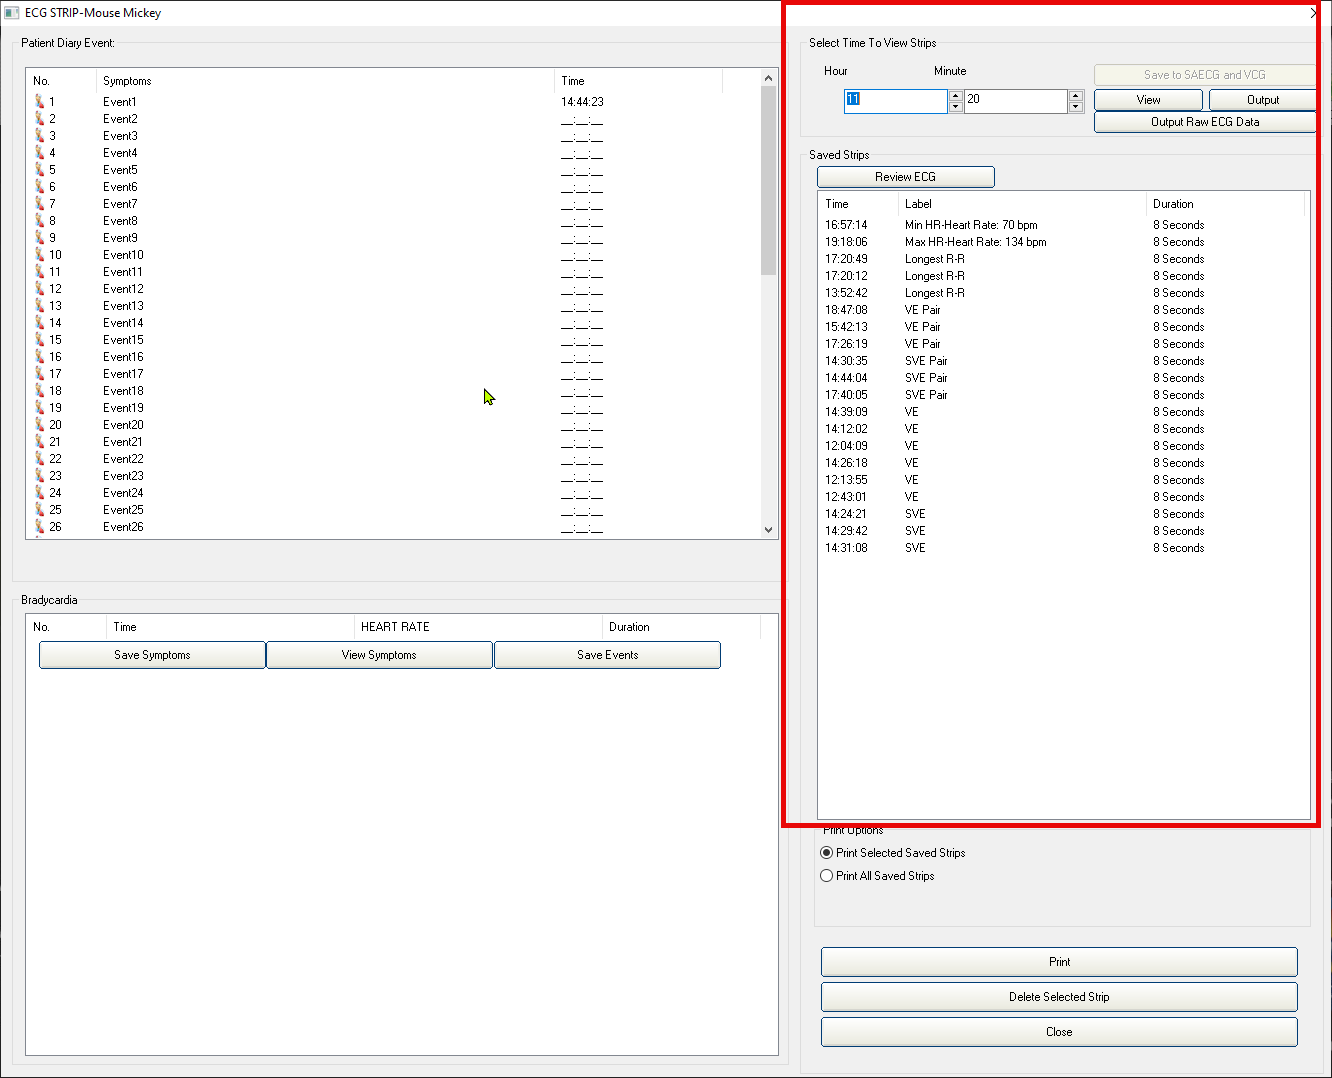Click the ECG STRIP window title icon

coord(12,13)
